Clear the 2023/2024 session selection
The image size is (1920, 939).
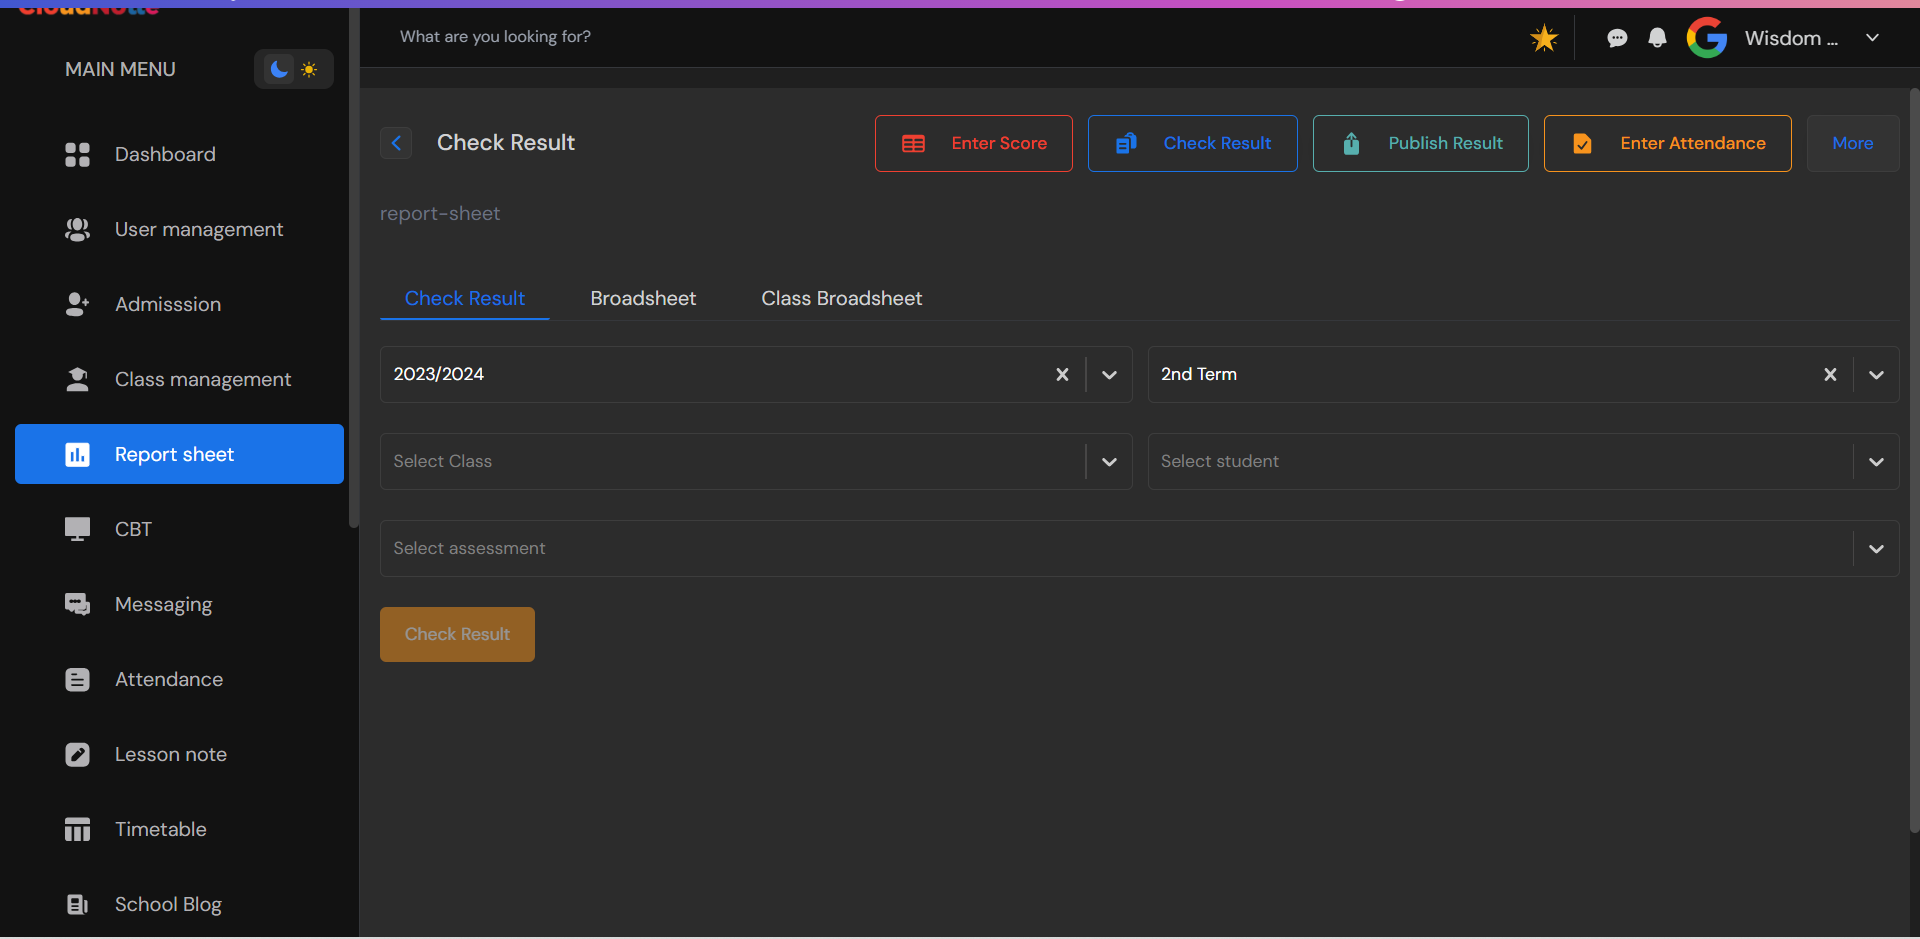click(x=1062, y=374)
